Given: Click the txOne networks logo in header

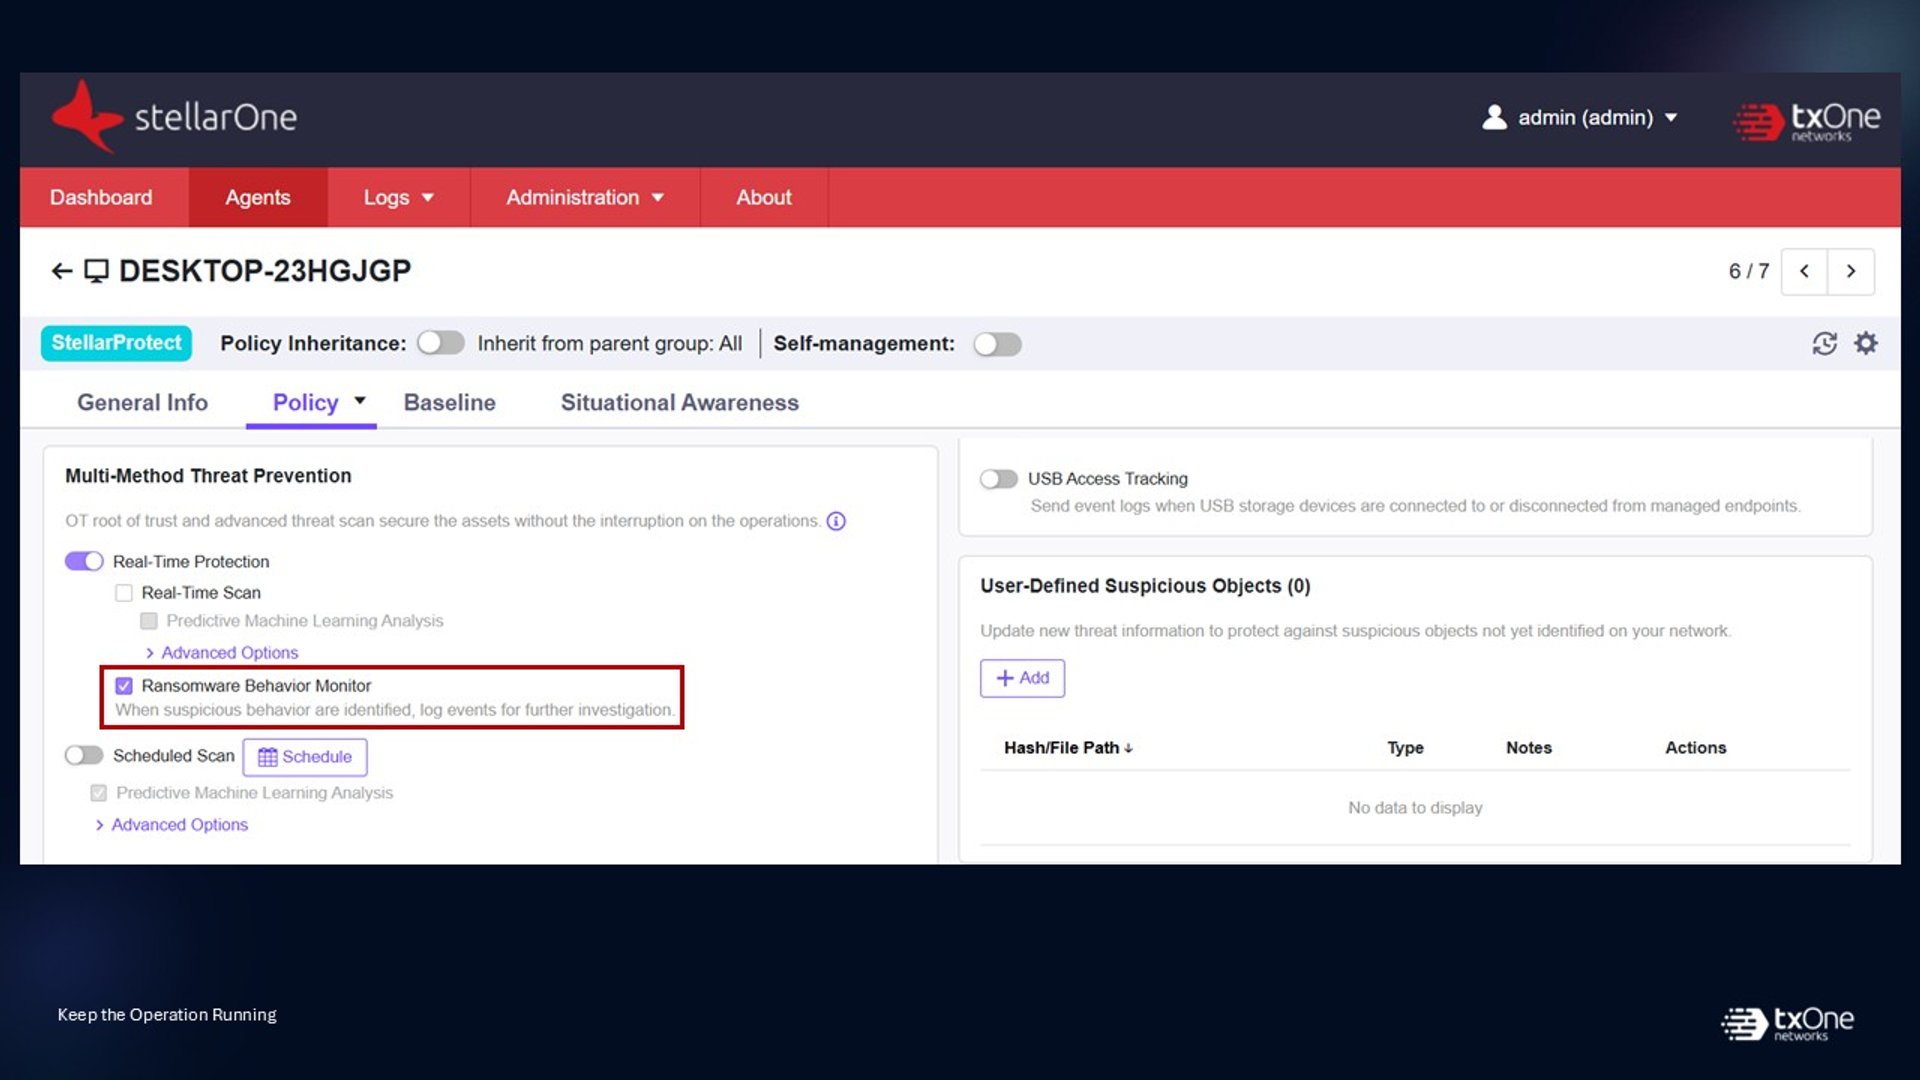Looking at the screenshot, I should [1806, 121].
